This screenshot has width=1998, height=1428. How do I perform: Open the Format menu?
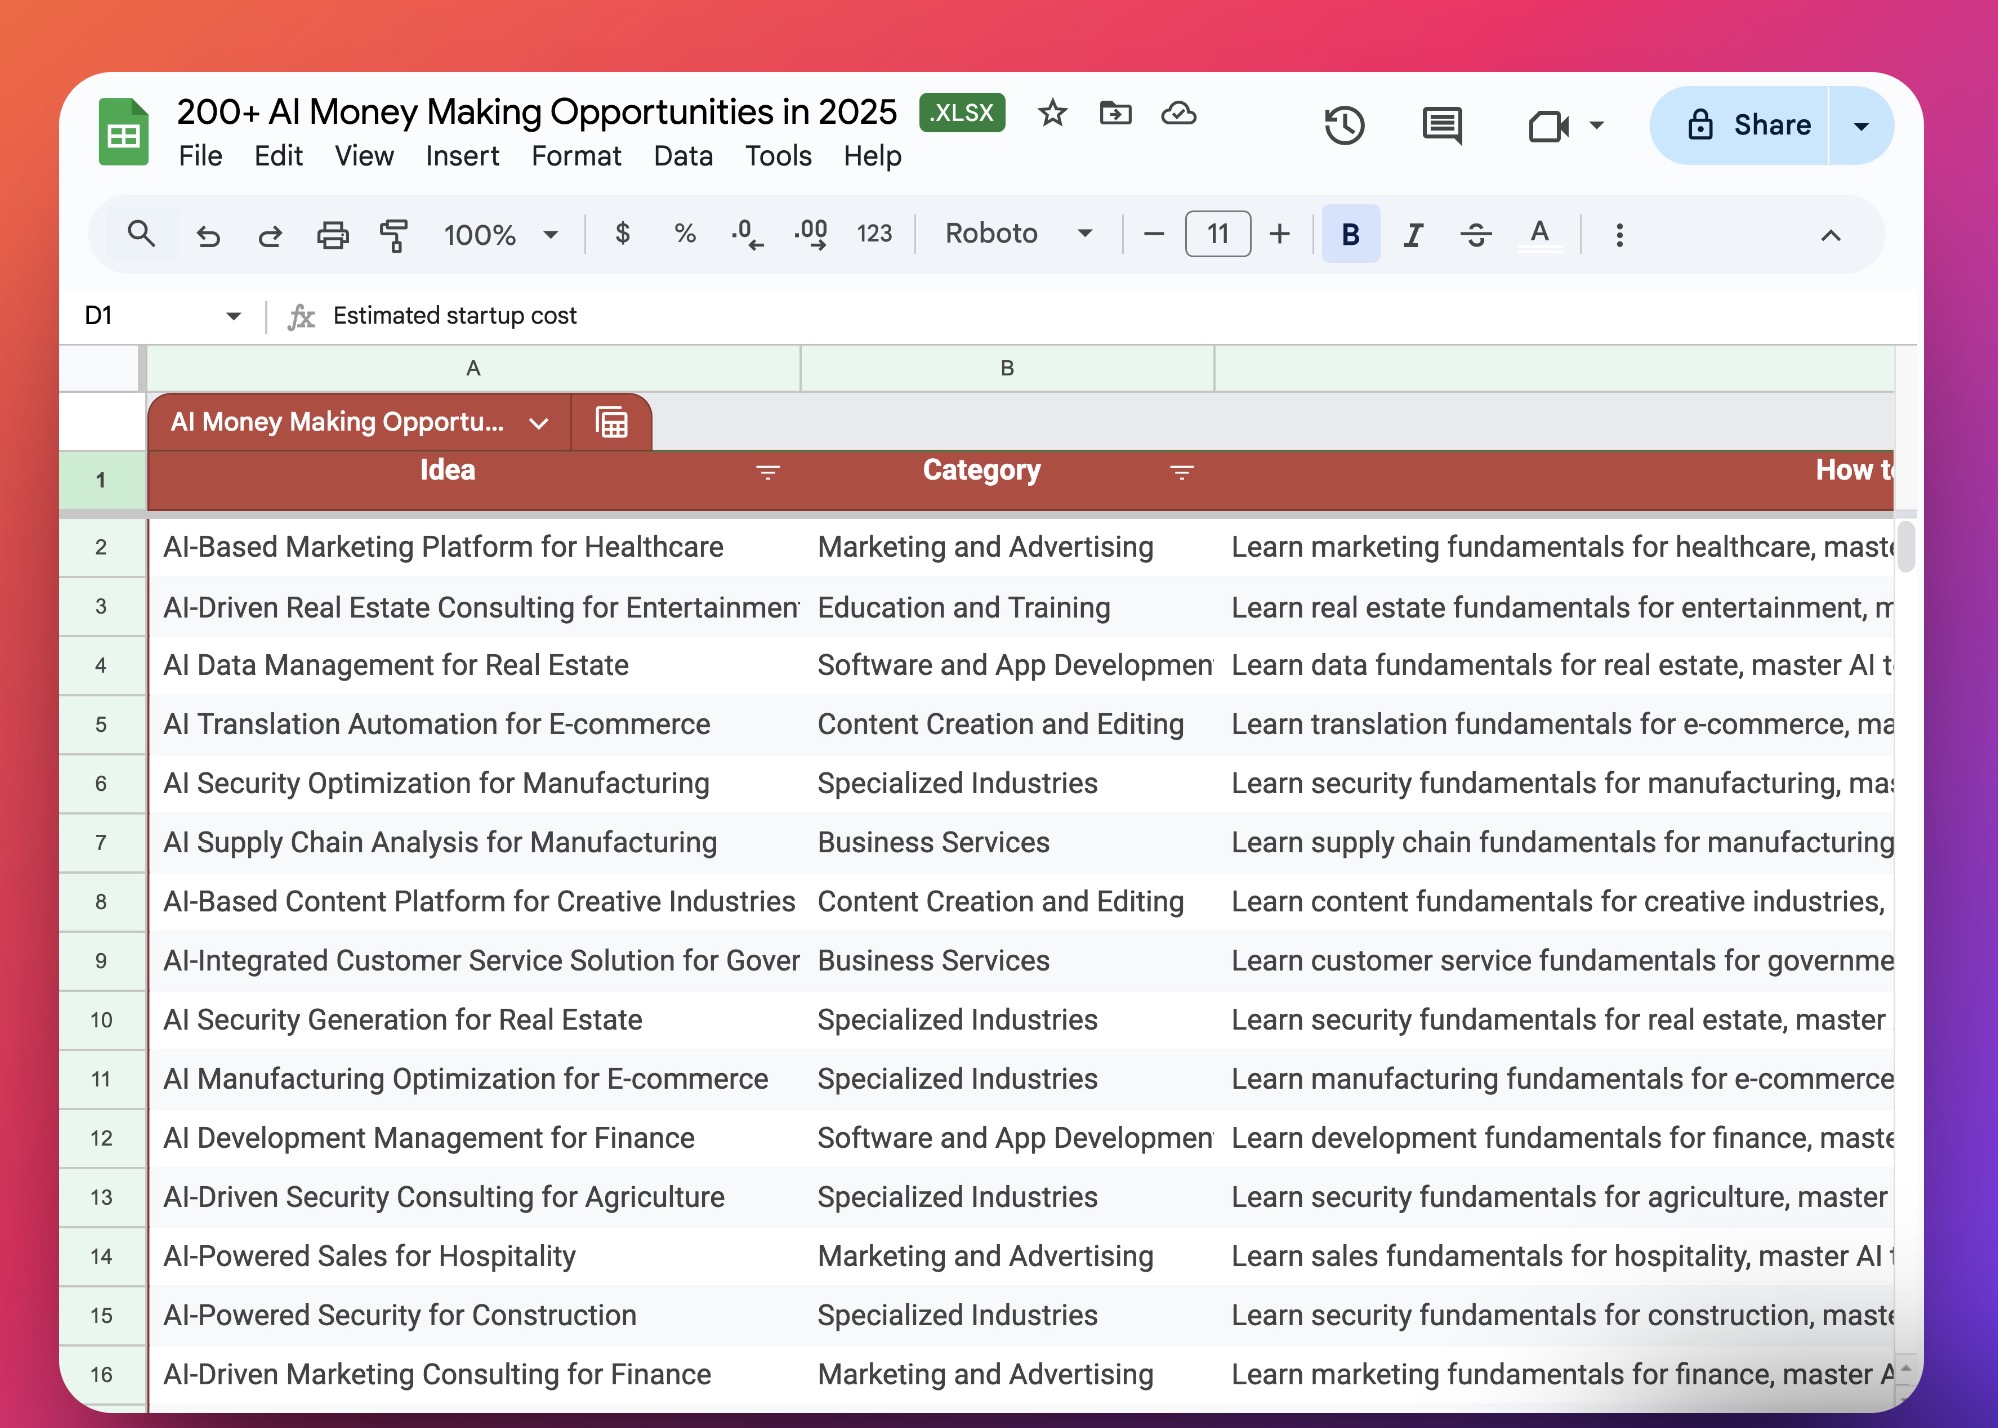point(576,156)
